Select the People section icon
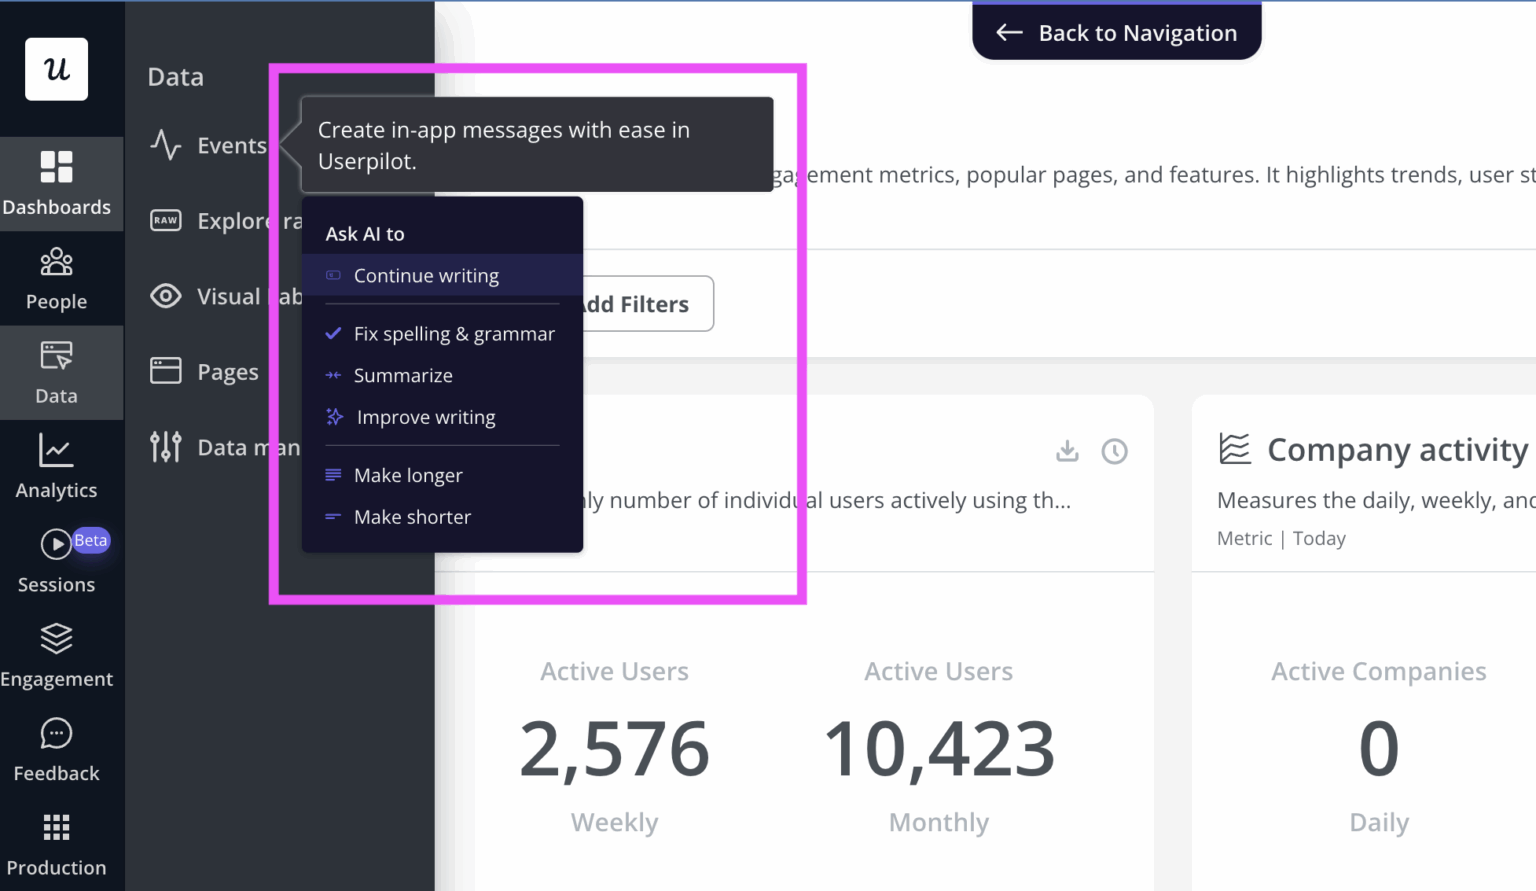 56,278
